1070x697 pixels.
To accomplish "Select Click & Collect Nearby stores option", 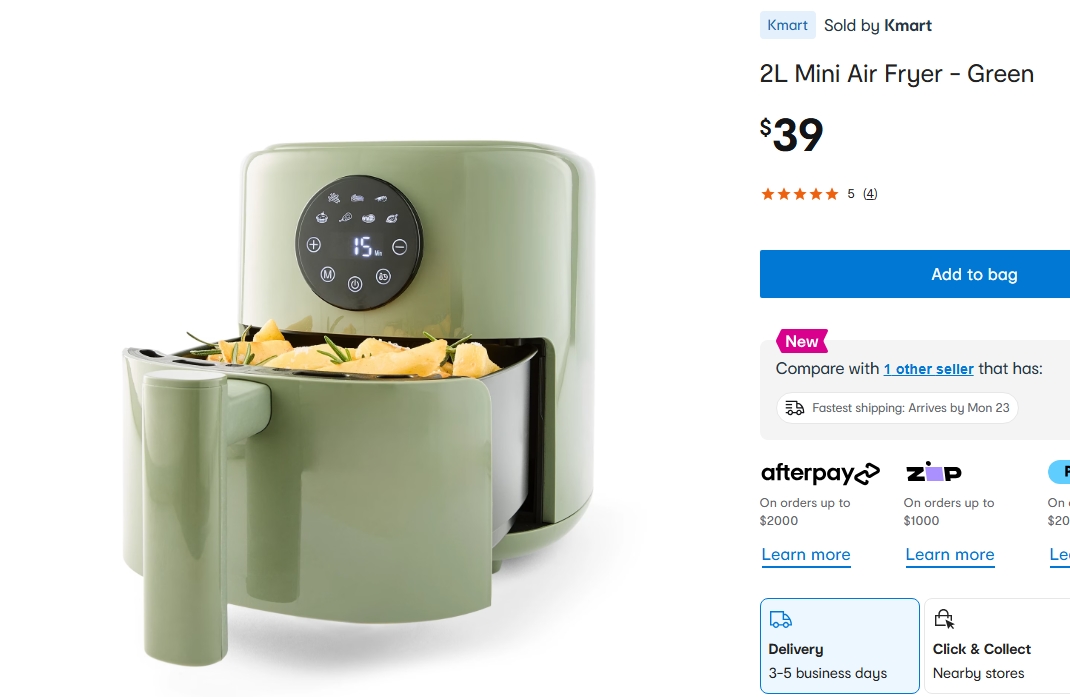I will coord(997,646).
